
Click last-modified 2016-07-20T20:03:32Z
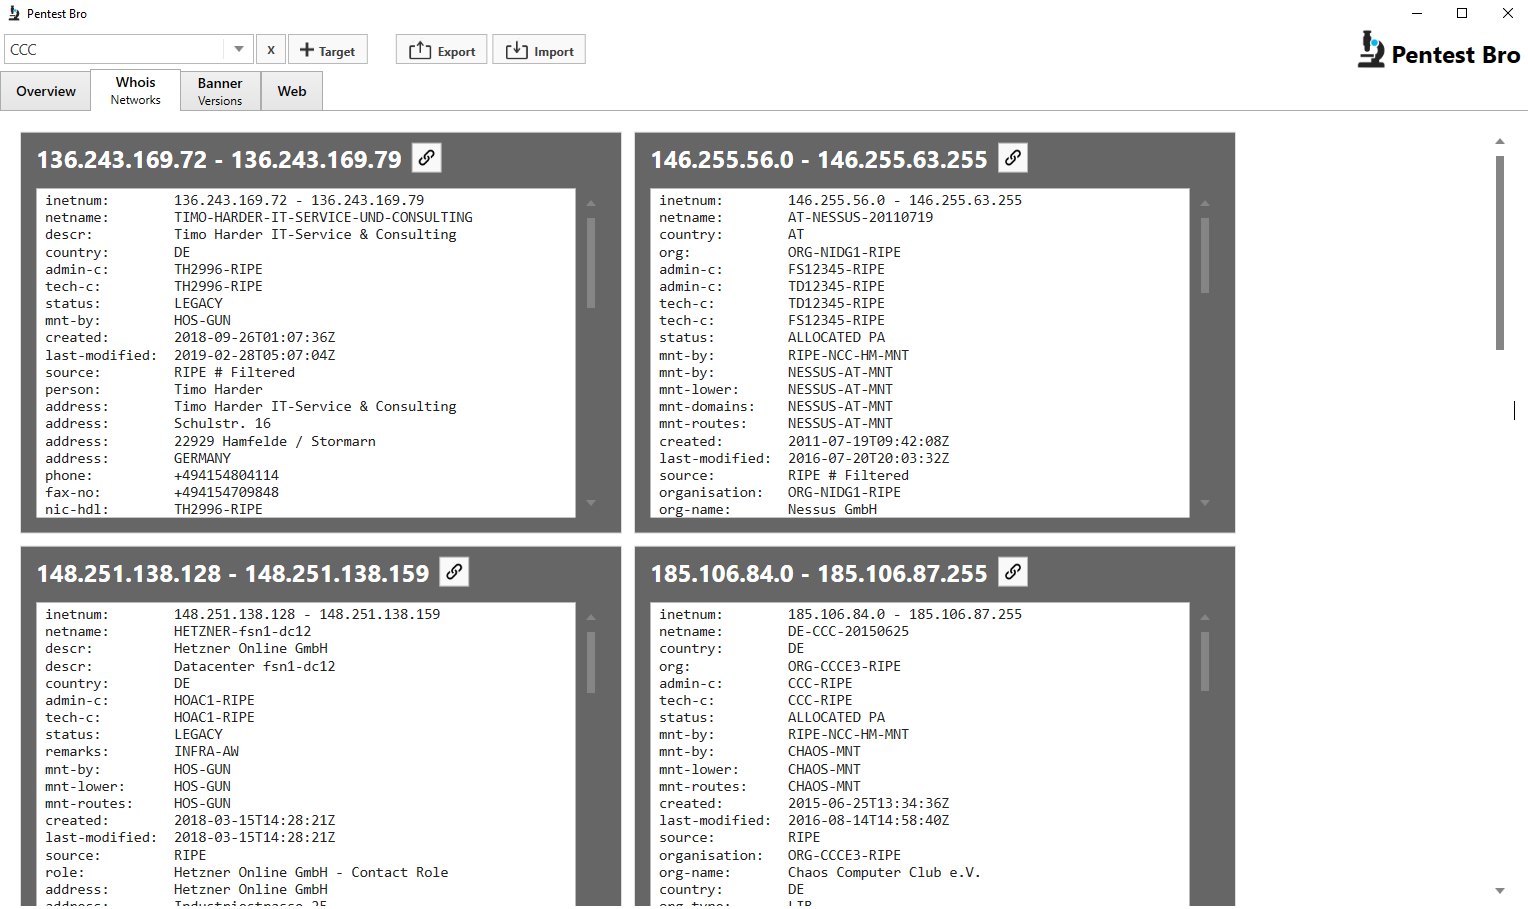tap(868, 458)
